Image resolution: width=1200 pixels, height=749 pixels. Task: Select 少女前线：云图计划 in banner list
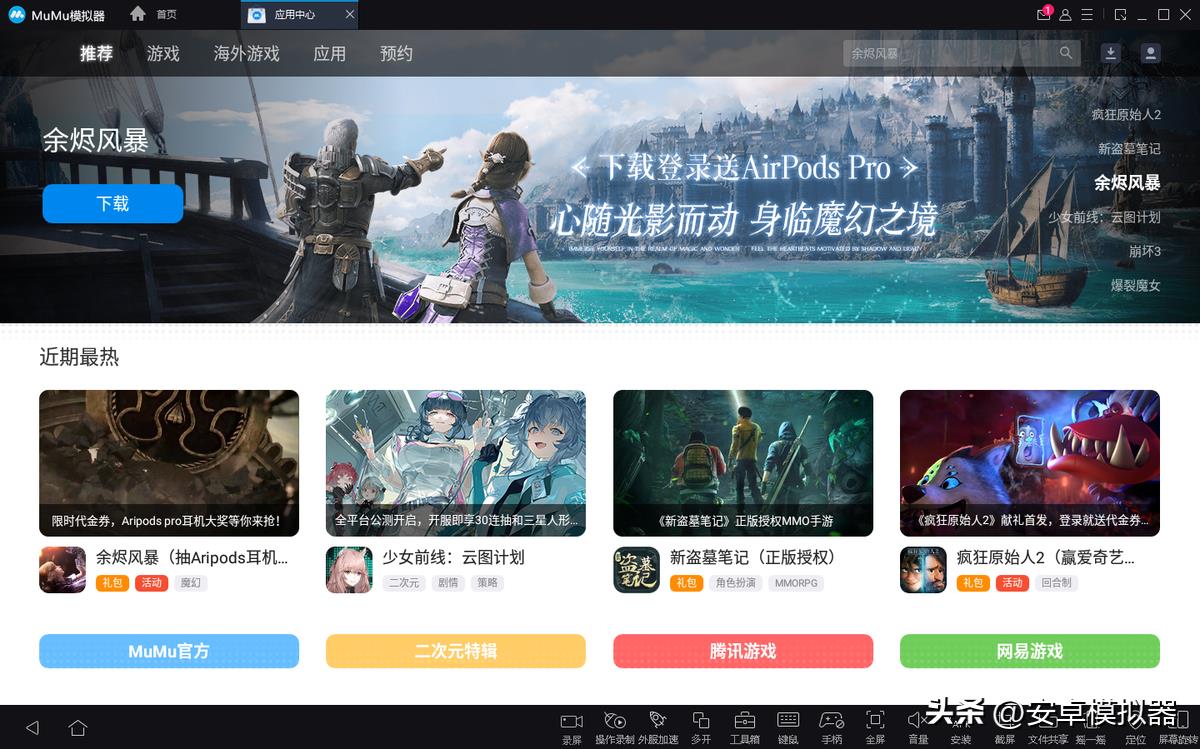pyautogui.click(x=1104, y=217)
